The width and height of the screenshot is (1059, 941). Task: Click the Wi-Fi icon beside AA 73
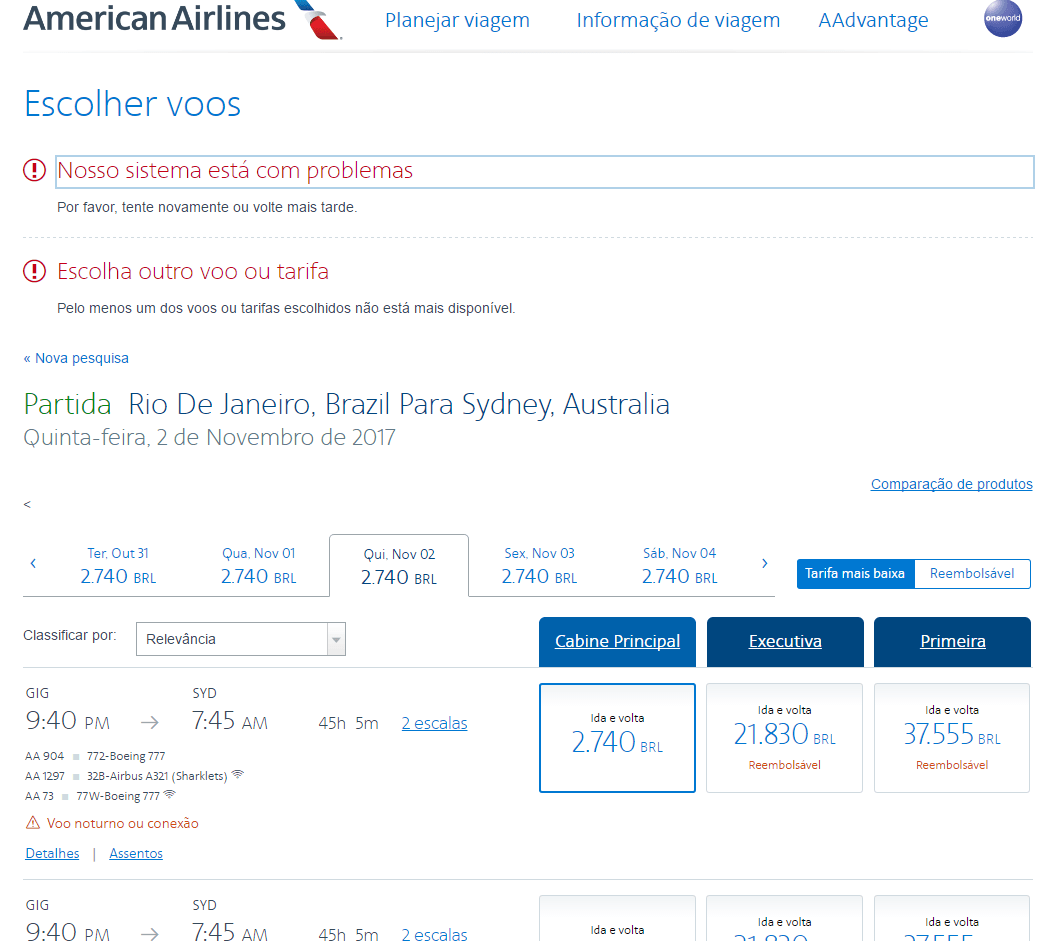[169, 795]
